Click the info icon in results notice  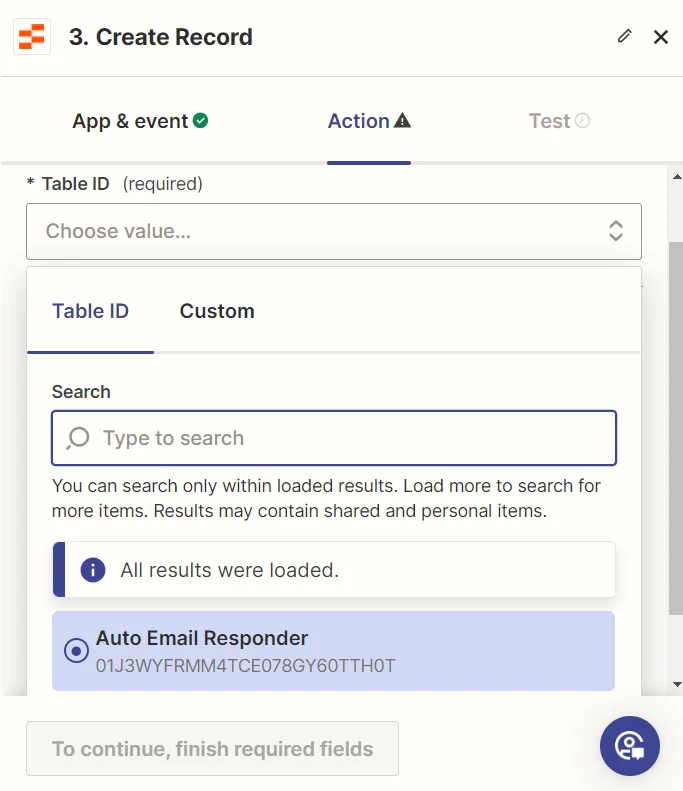(x=93, y=570)
